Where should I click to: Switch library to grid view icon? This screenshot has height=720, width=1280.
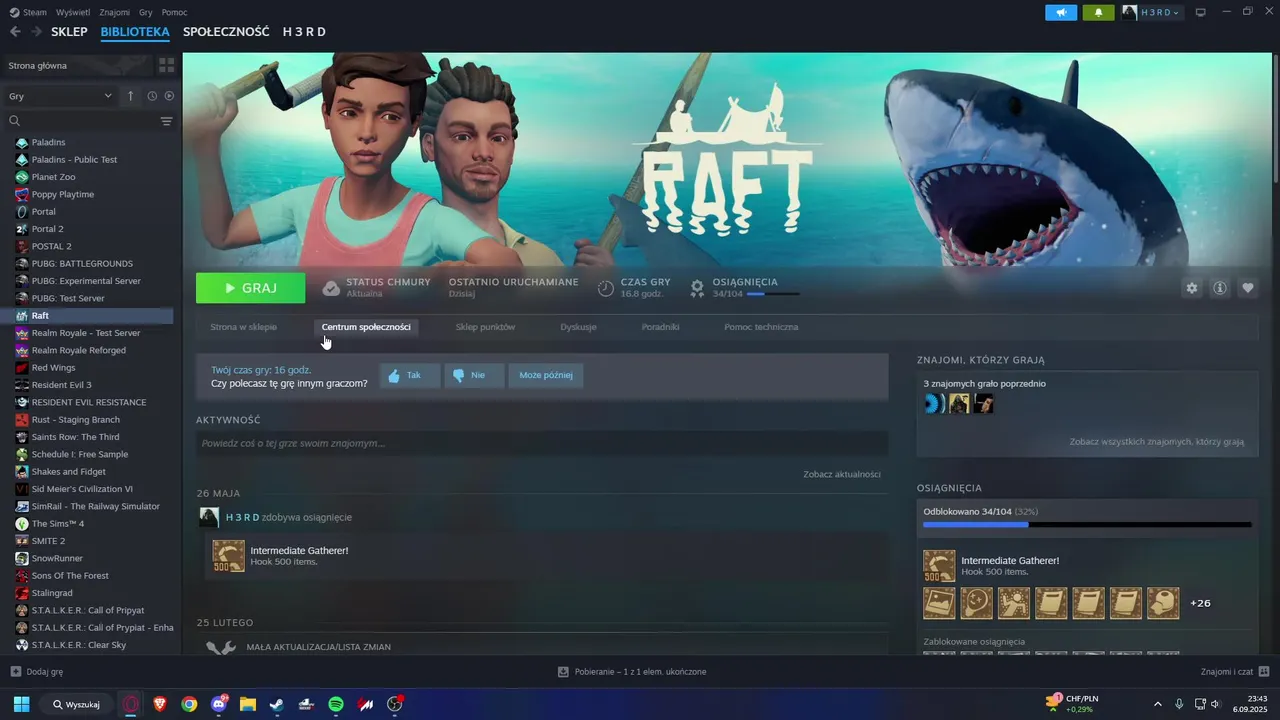pyautogui.click(x=166, y=65)
